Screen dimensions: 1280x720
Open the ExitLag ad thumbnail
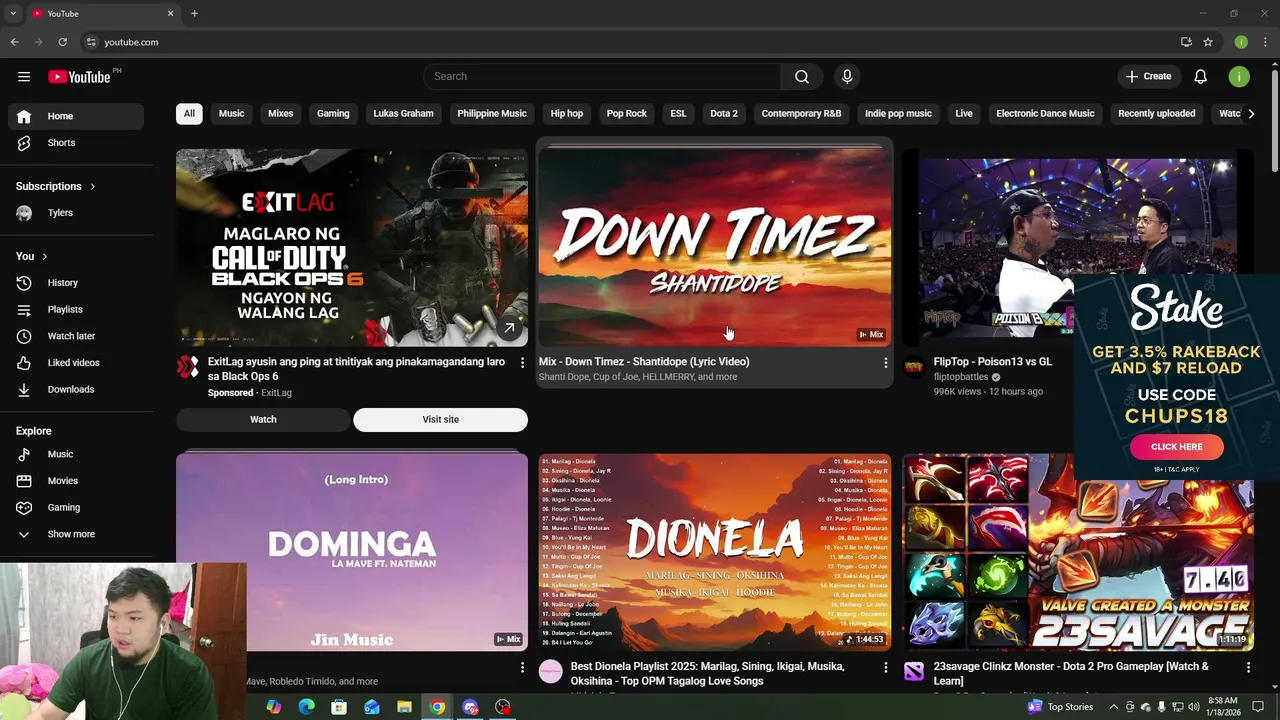[x=352, y=248]
